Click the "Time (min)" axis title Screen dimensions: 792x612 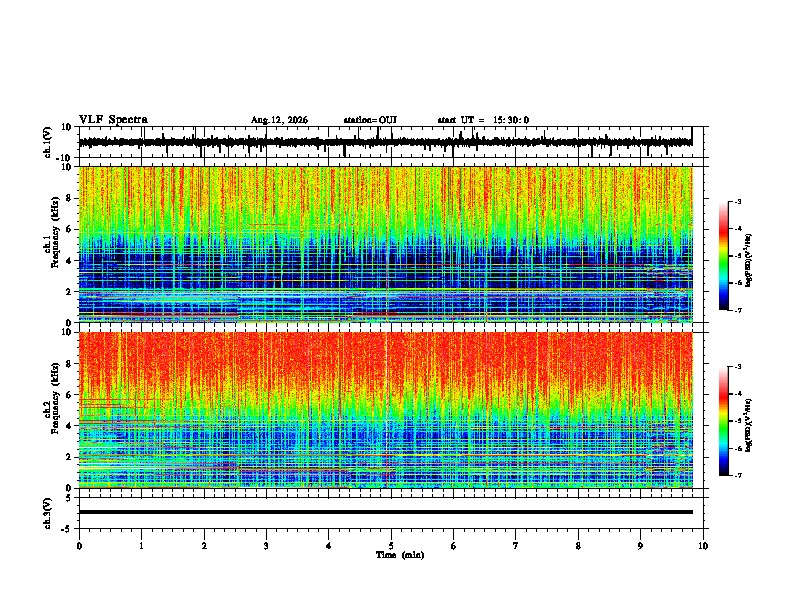(x=400, y=555)
